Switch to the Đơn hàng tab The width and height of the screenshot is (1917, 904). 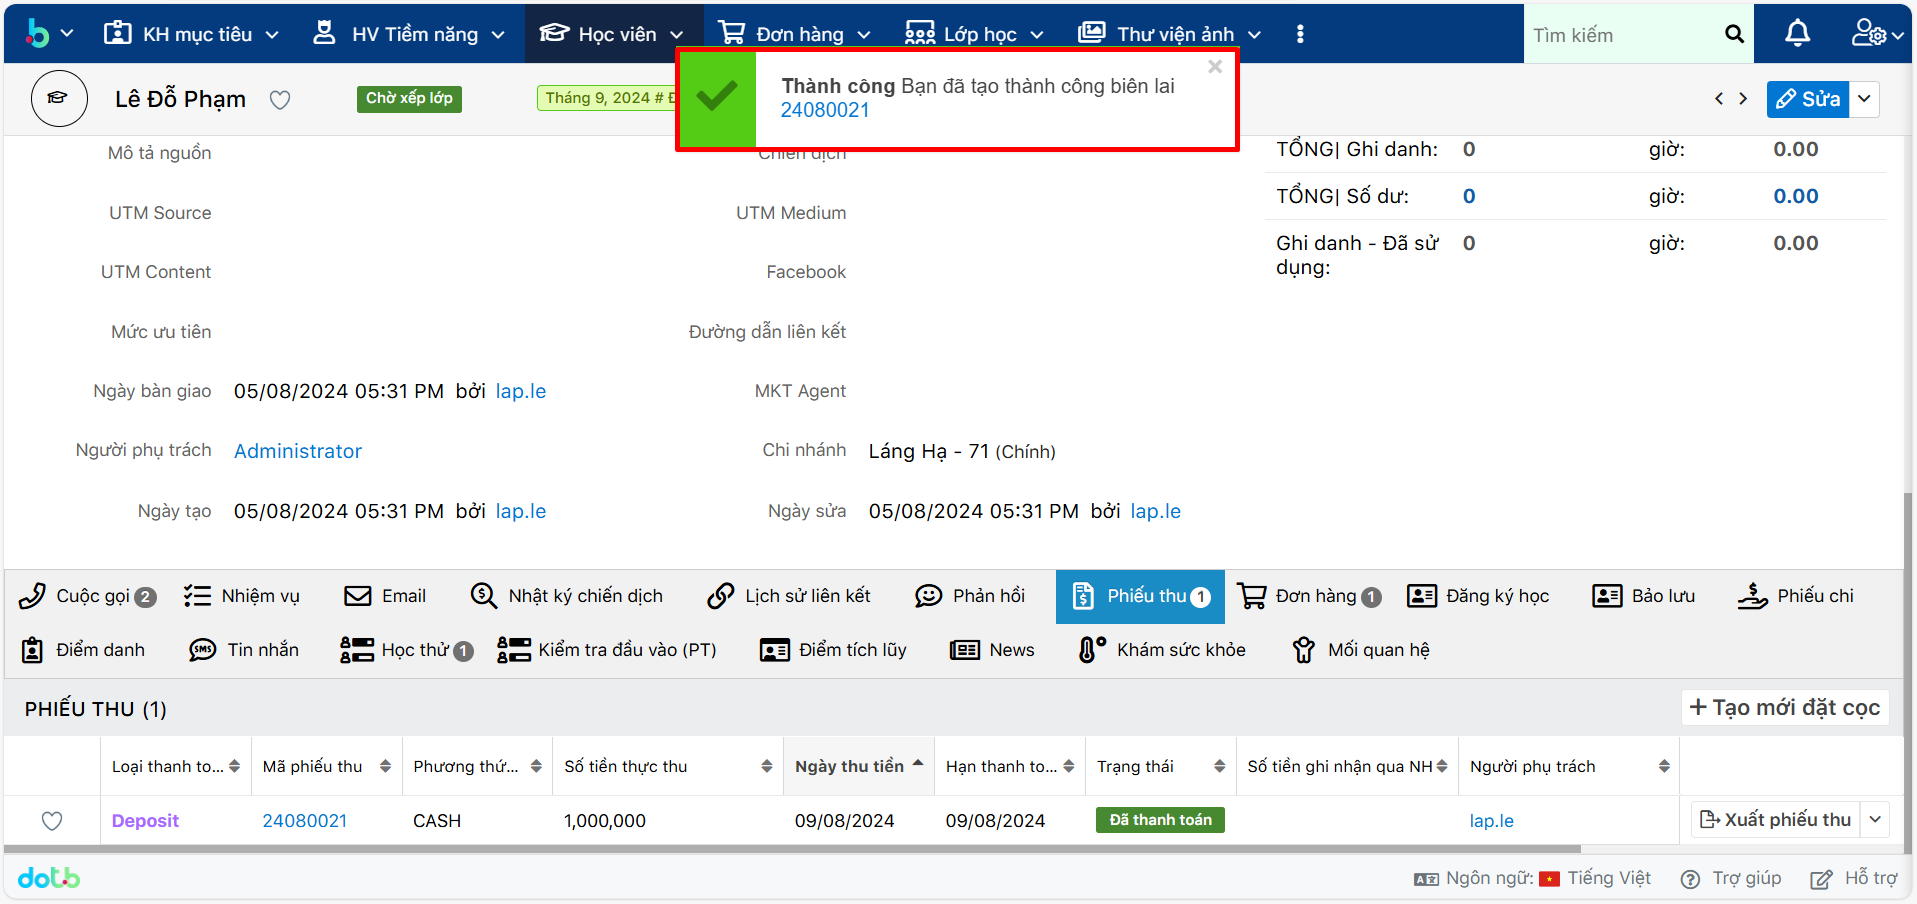[x=1309, y=596]
